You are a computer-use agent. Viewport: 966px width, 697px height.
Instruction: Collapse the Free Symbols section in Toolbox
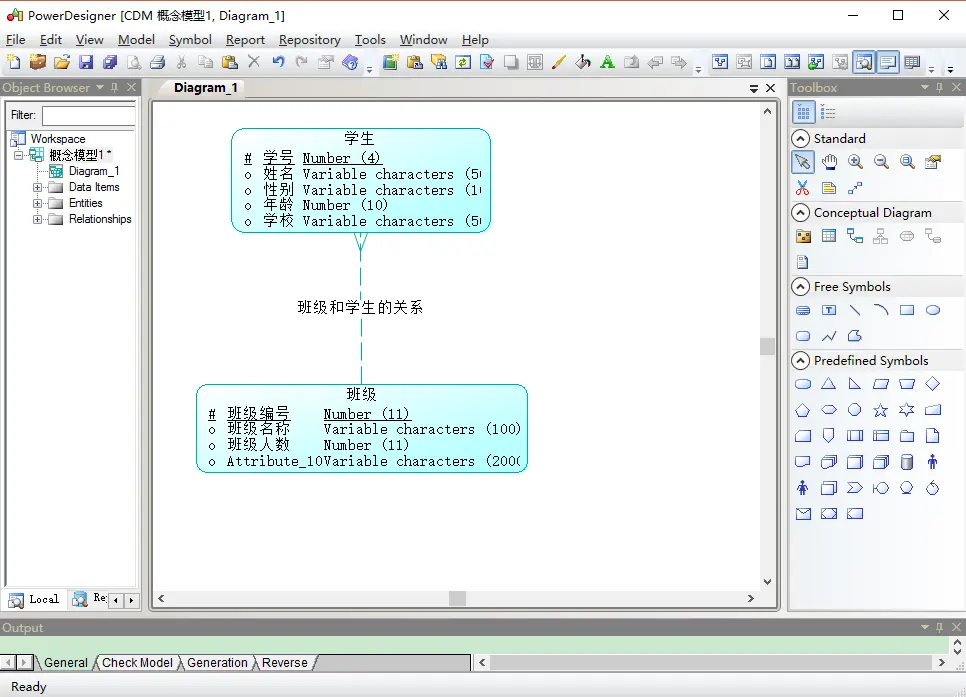[801, 286]
